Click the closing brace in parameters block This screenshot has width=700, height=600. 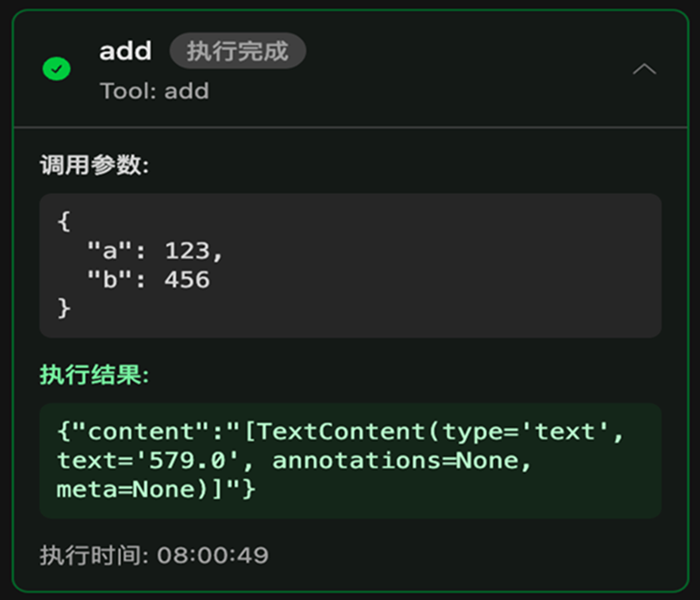(64, 308)
